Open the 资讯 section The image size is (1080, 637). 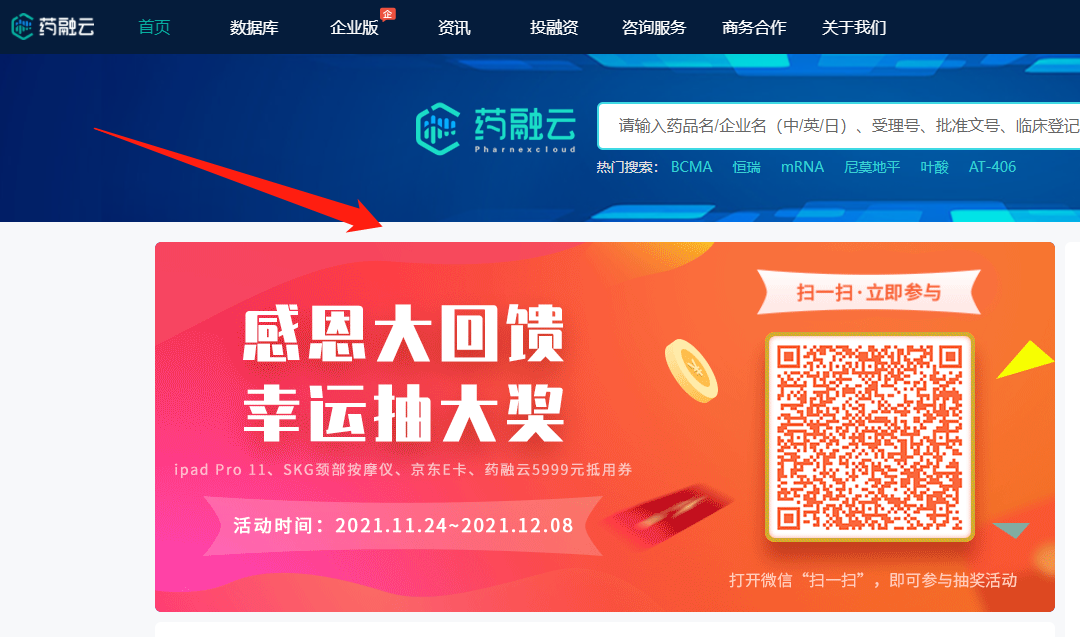[x=454, y=28]
